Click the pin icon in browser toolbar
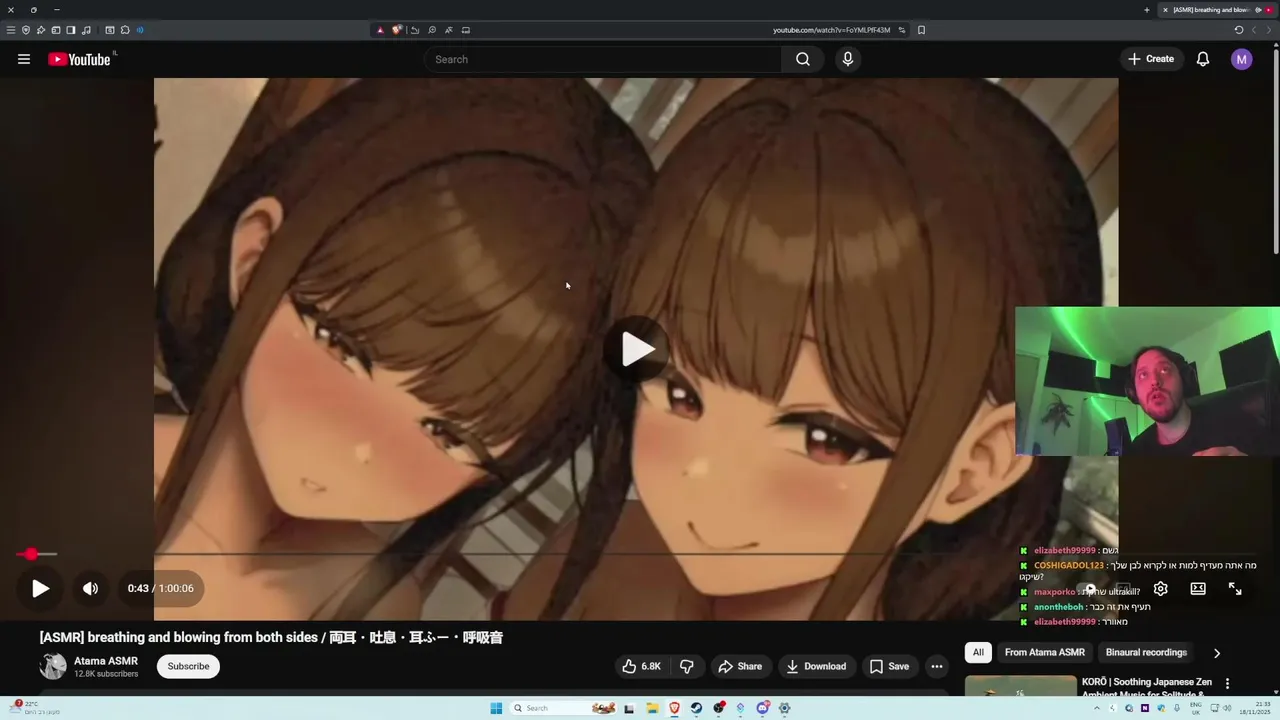Image resolution: width=1280 pixels, height=720 pixels. [41, 30]
